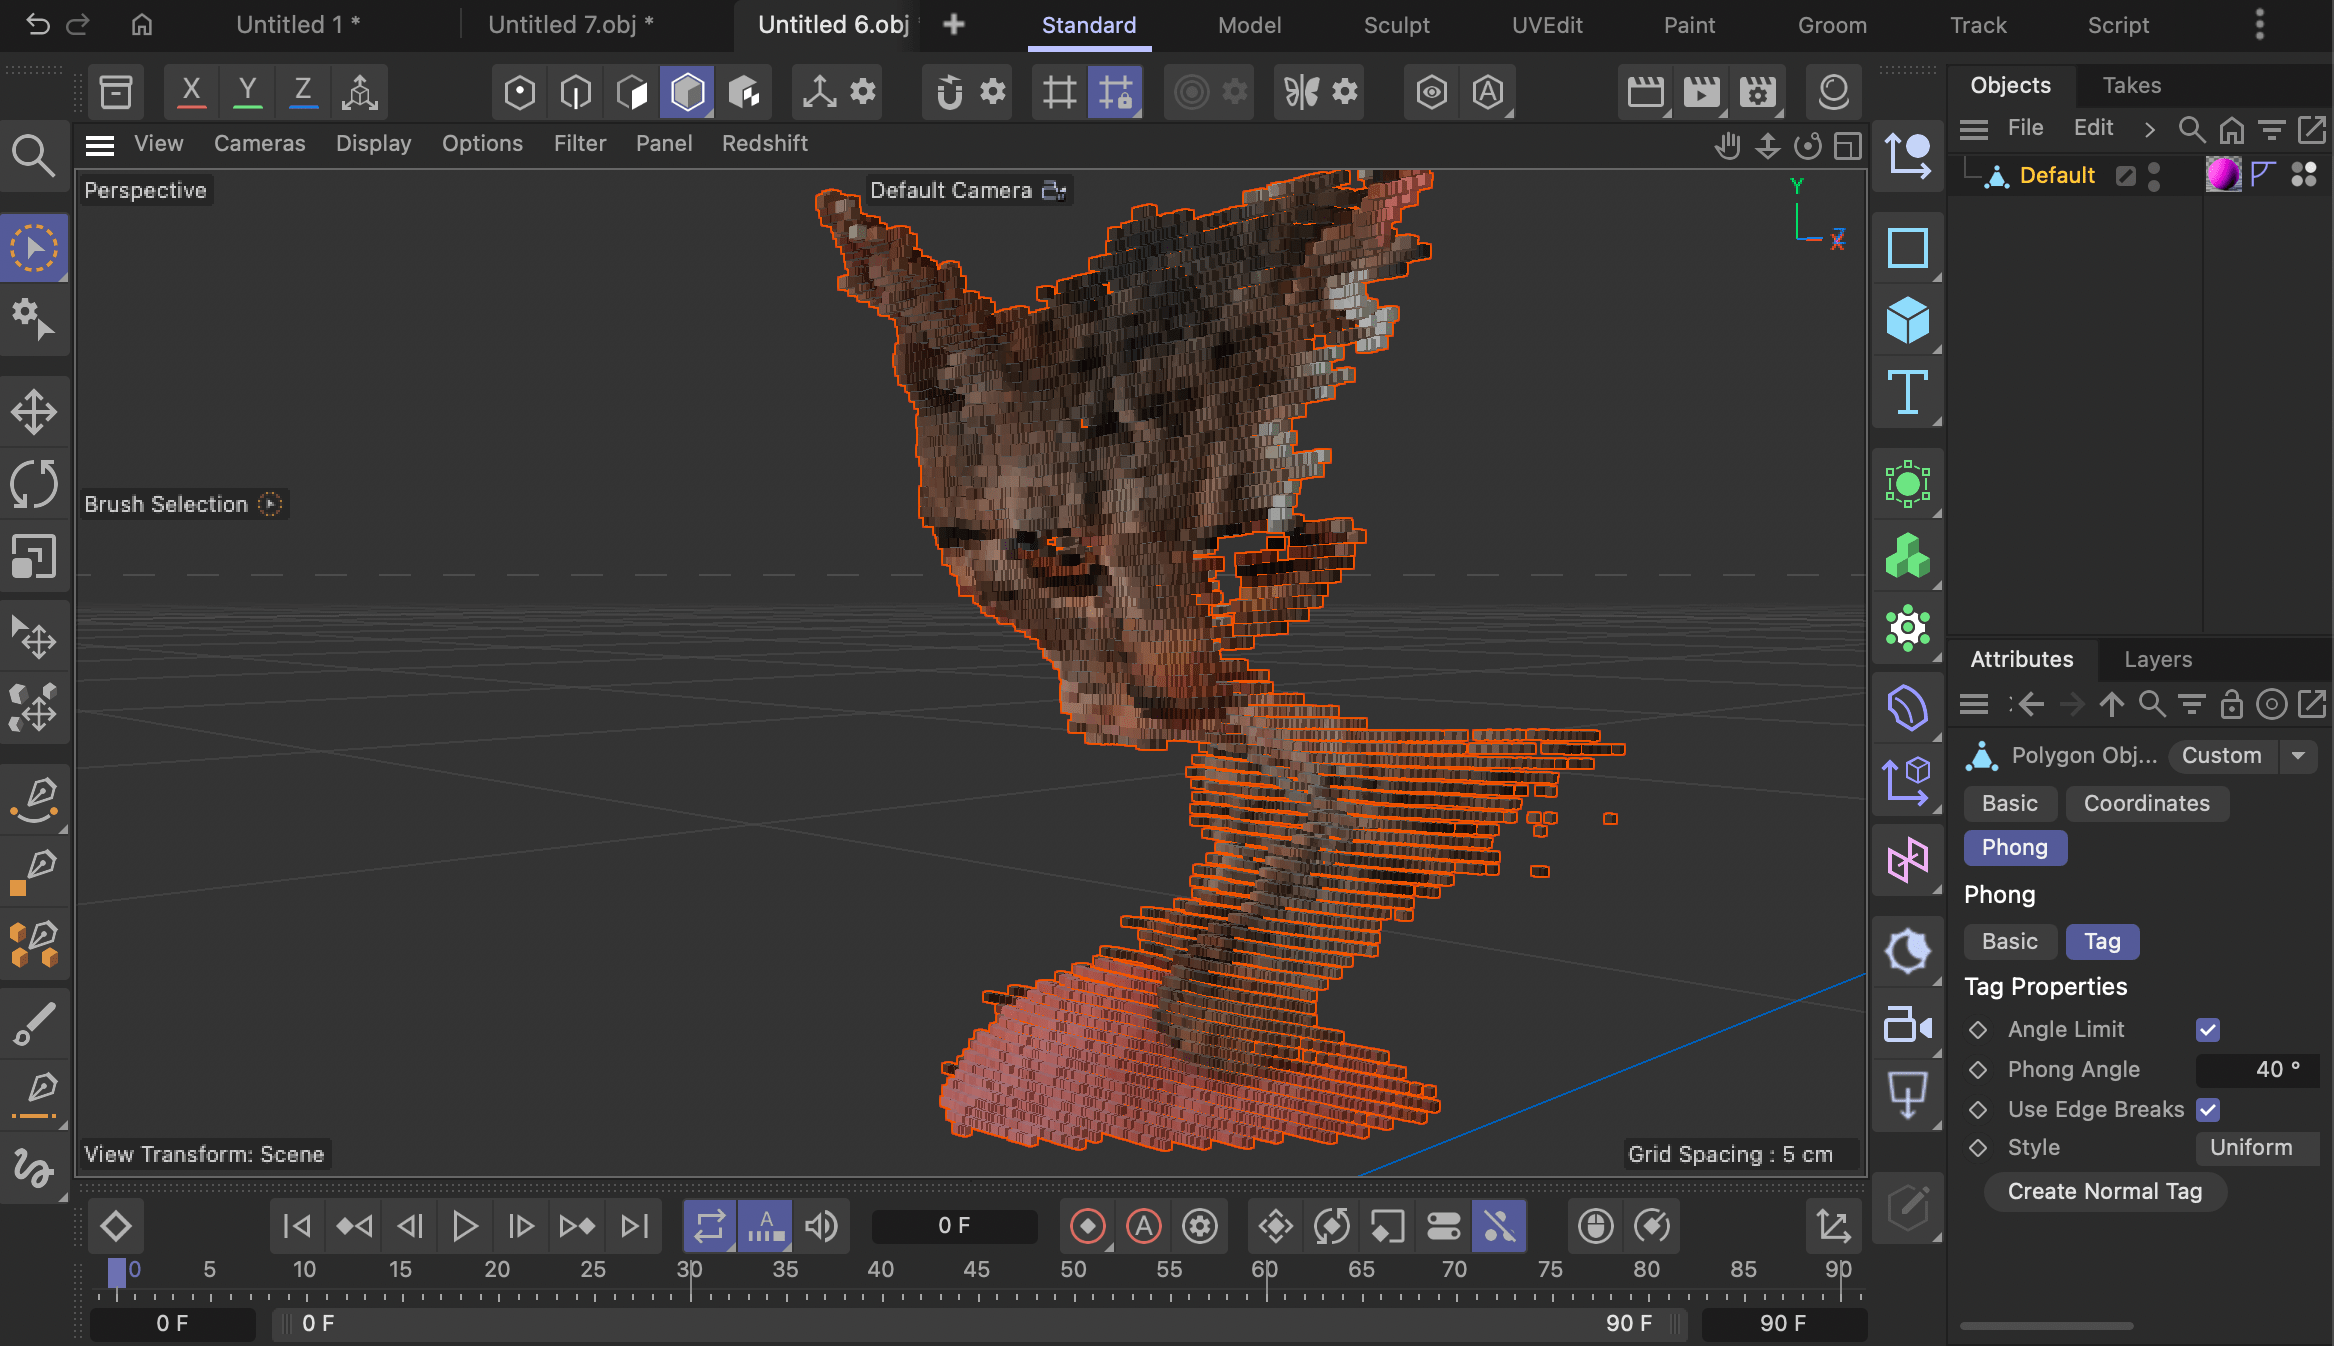Select the Scale tool
This screenshot has height=1346, width=2334.
pyautogui.click(x=34, y=557)
